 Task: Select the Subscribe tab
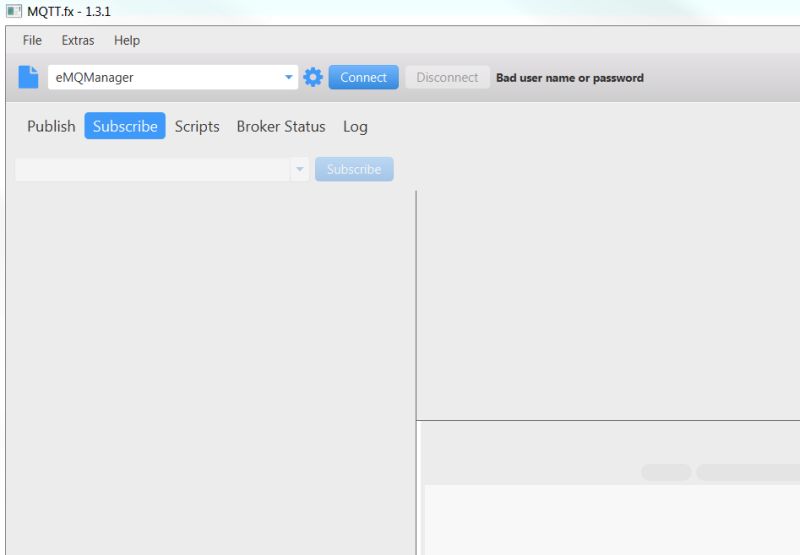tap(125, 126)
